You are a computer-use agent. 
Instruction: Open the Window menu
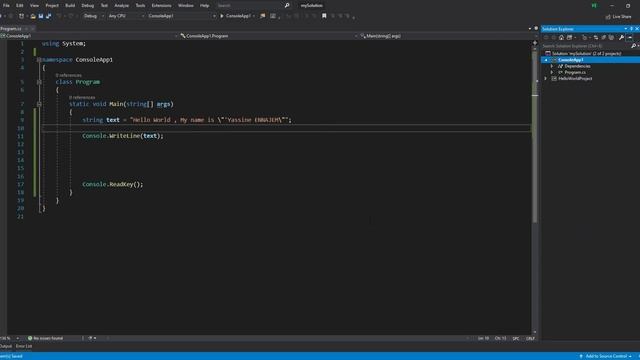tap(186, 5)
